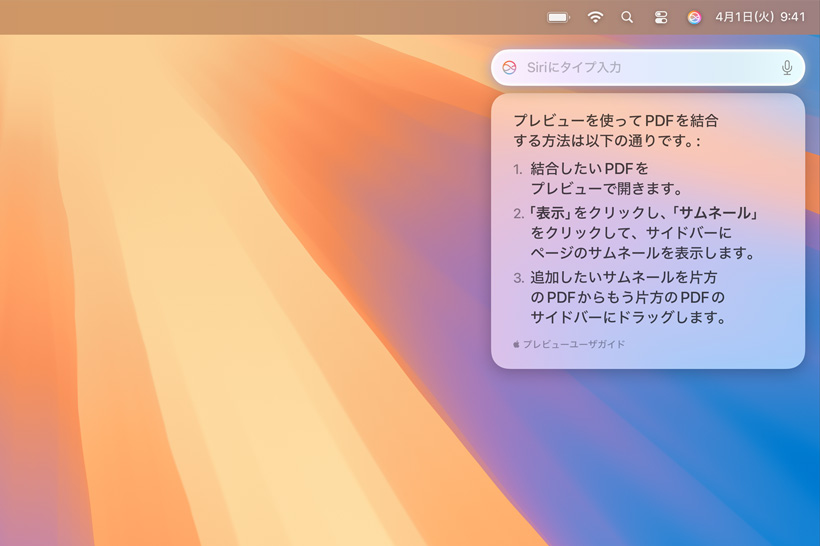The height and width of the screenshot is (546, 820).
Task: Click the line ページのサムネールを表示します。
Action: [643, 253]
